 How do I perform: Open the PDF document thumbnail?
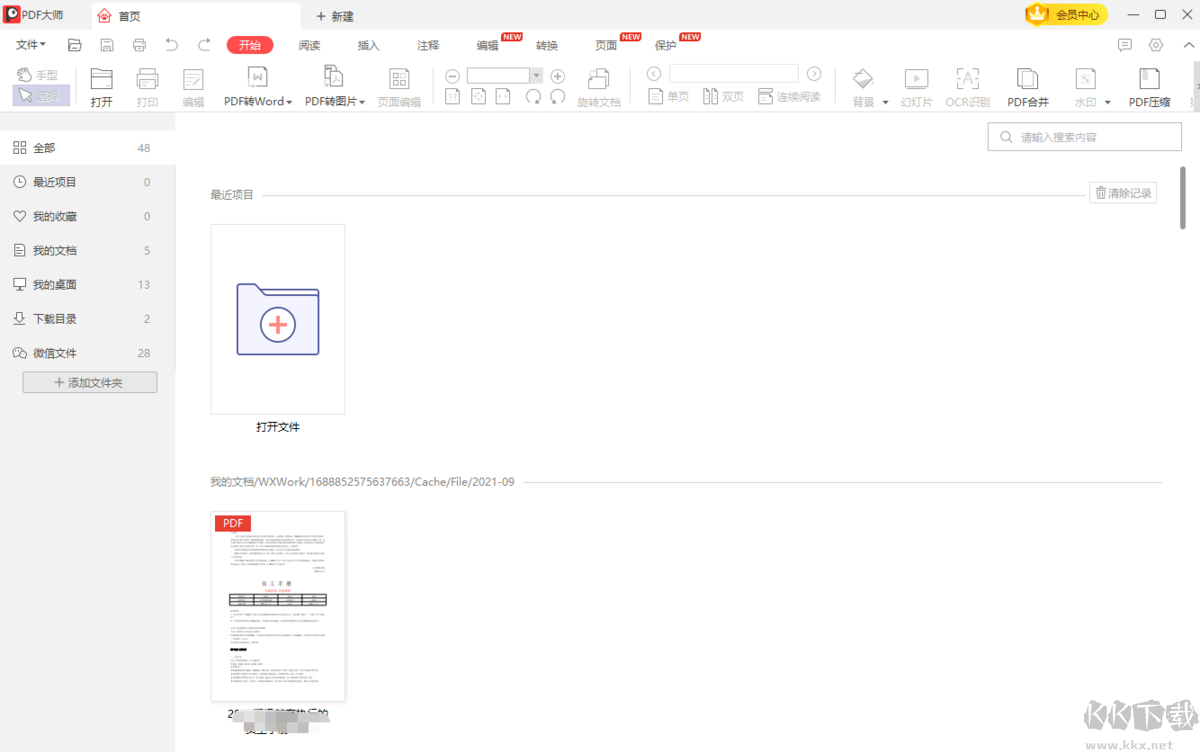pos(278,606)
